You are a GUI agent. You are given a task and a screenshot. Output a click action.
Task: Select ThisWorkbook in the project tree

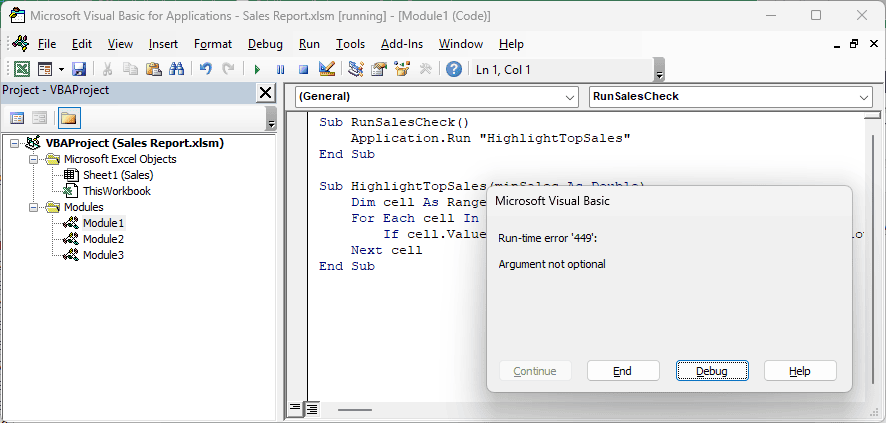pyautogui.click(x=116, y=191)
